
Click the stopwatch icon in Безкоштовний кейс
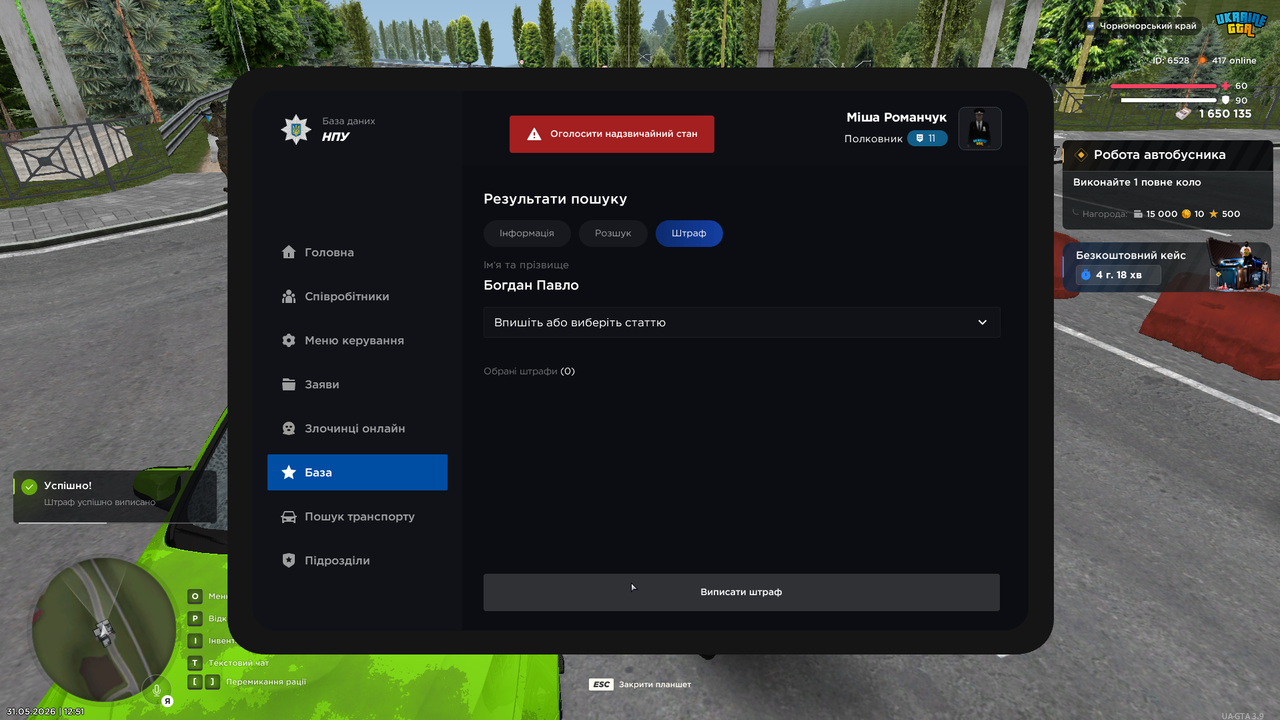(1085, 274)
